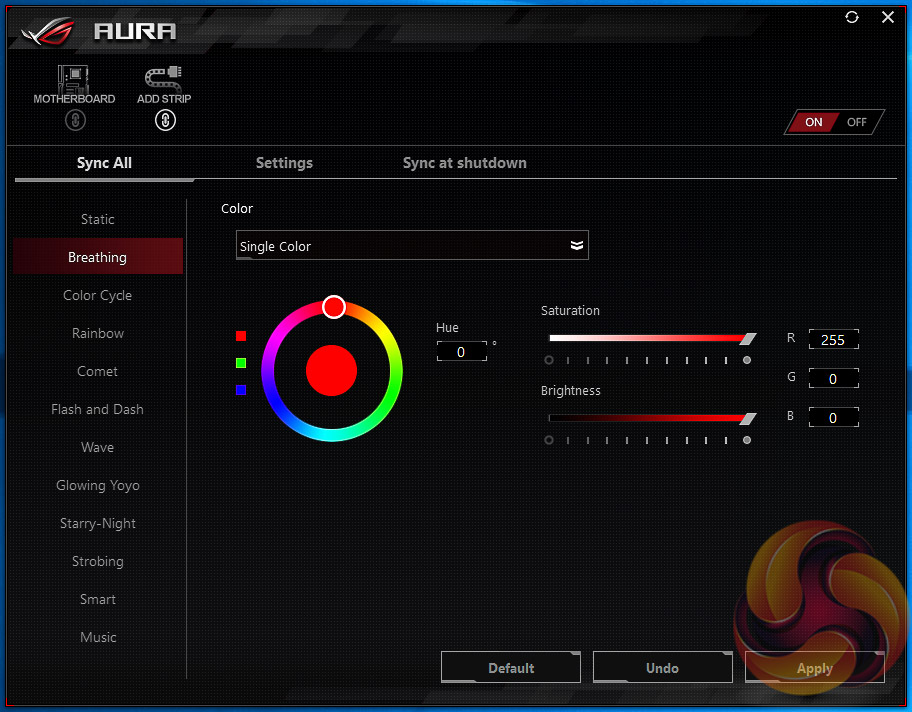Open the Sync at shutdown tab
The width and height of the screenshot is (912, 712).
tap(464, 163)
